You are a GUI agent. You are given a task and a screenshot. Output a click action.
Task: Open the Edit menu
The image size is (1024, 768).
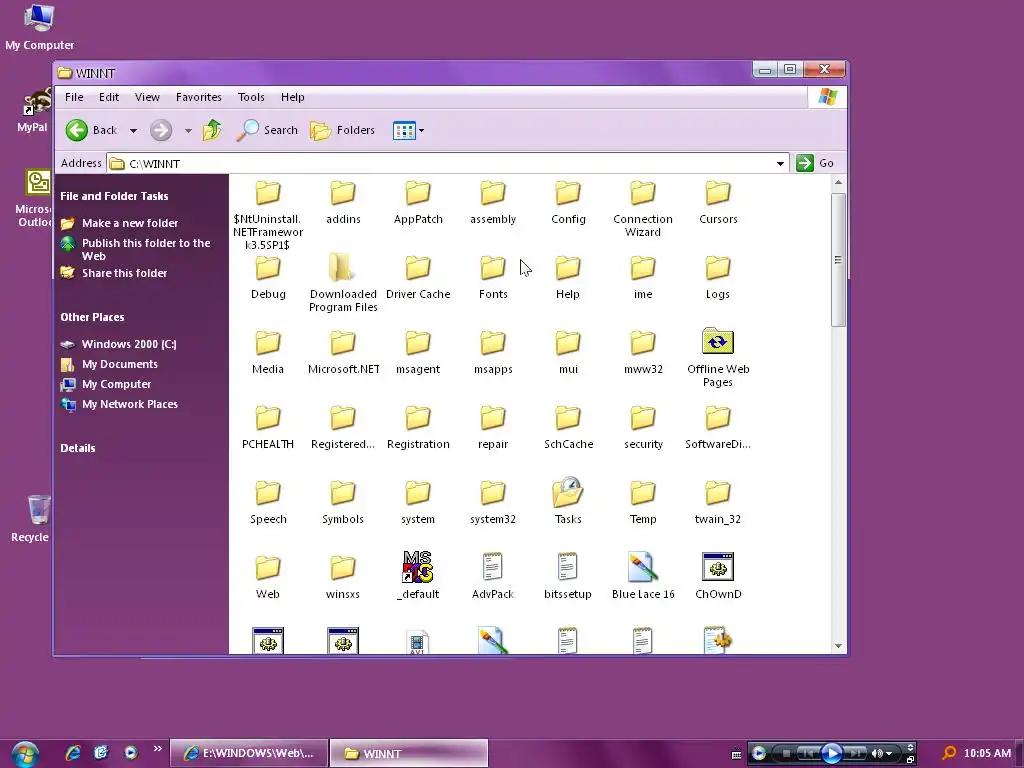tap(108, 97)
